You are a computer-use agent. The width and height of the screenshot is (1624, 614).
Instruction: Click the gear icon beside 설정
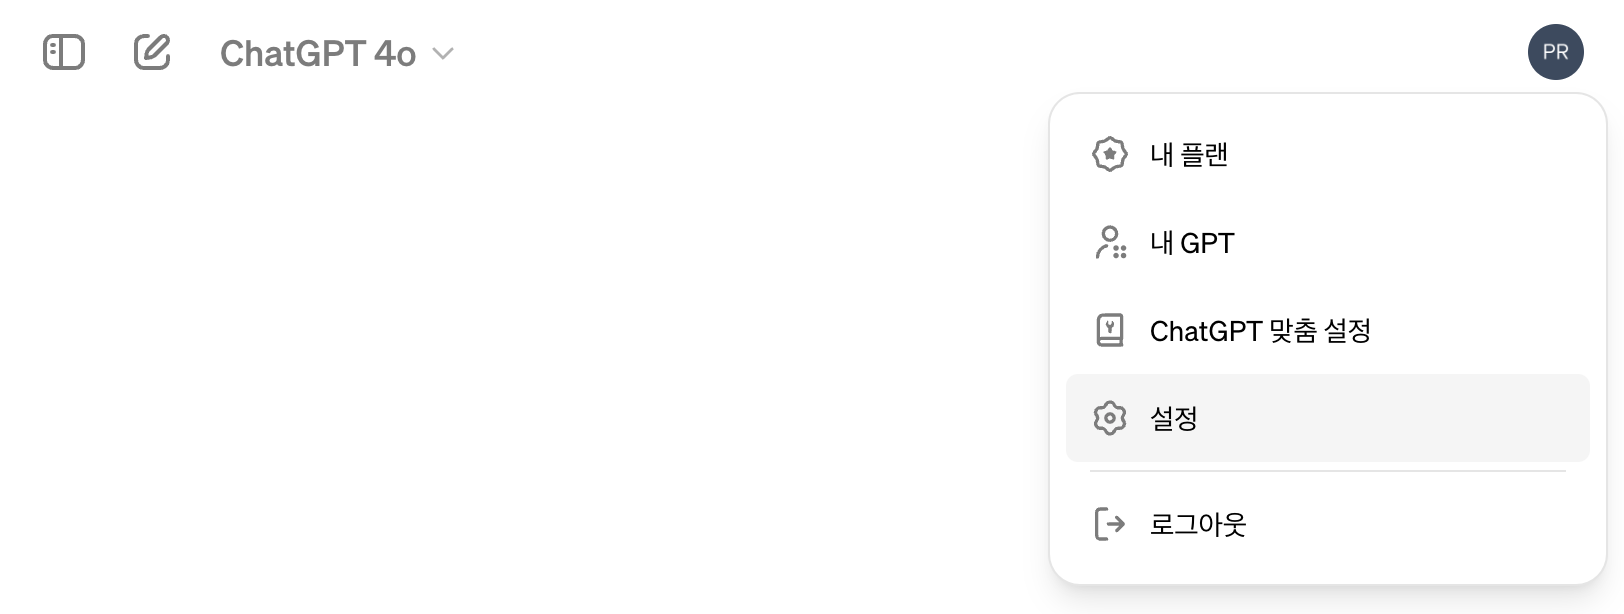coord(1110,419)
